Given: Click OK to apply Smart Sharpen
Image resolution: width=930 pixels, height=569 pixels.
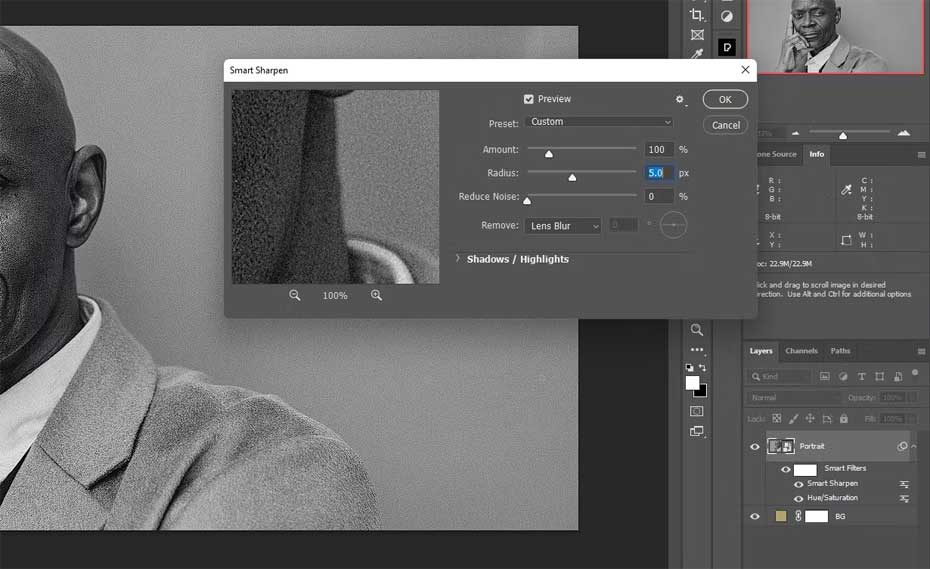Looking at the screenshot, I should pyautogui.click(x=725, y=99).
